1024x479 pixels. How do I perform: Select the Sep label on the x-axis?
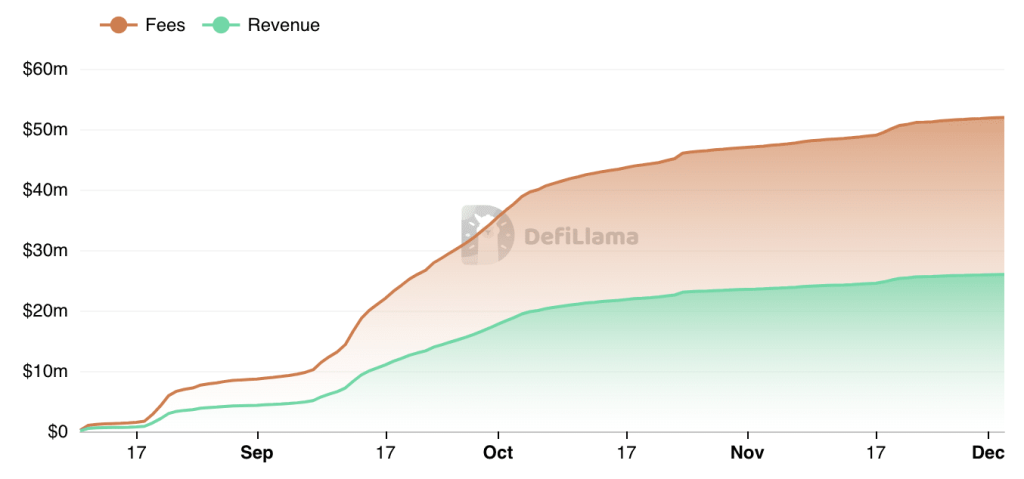258,453
